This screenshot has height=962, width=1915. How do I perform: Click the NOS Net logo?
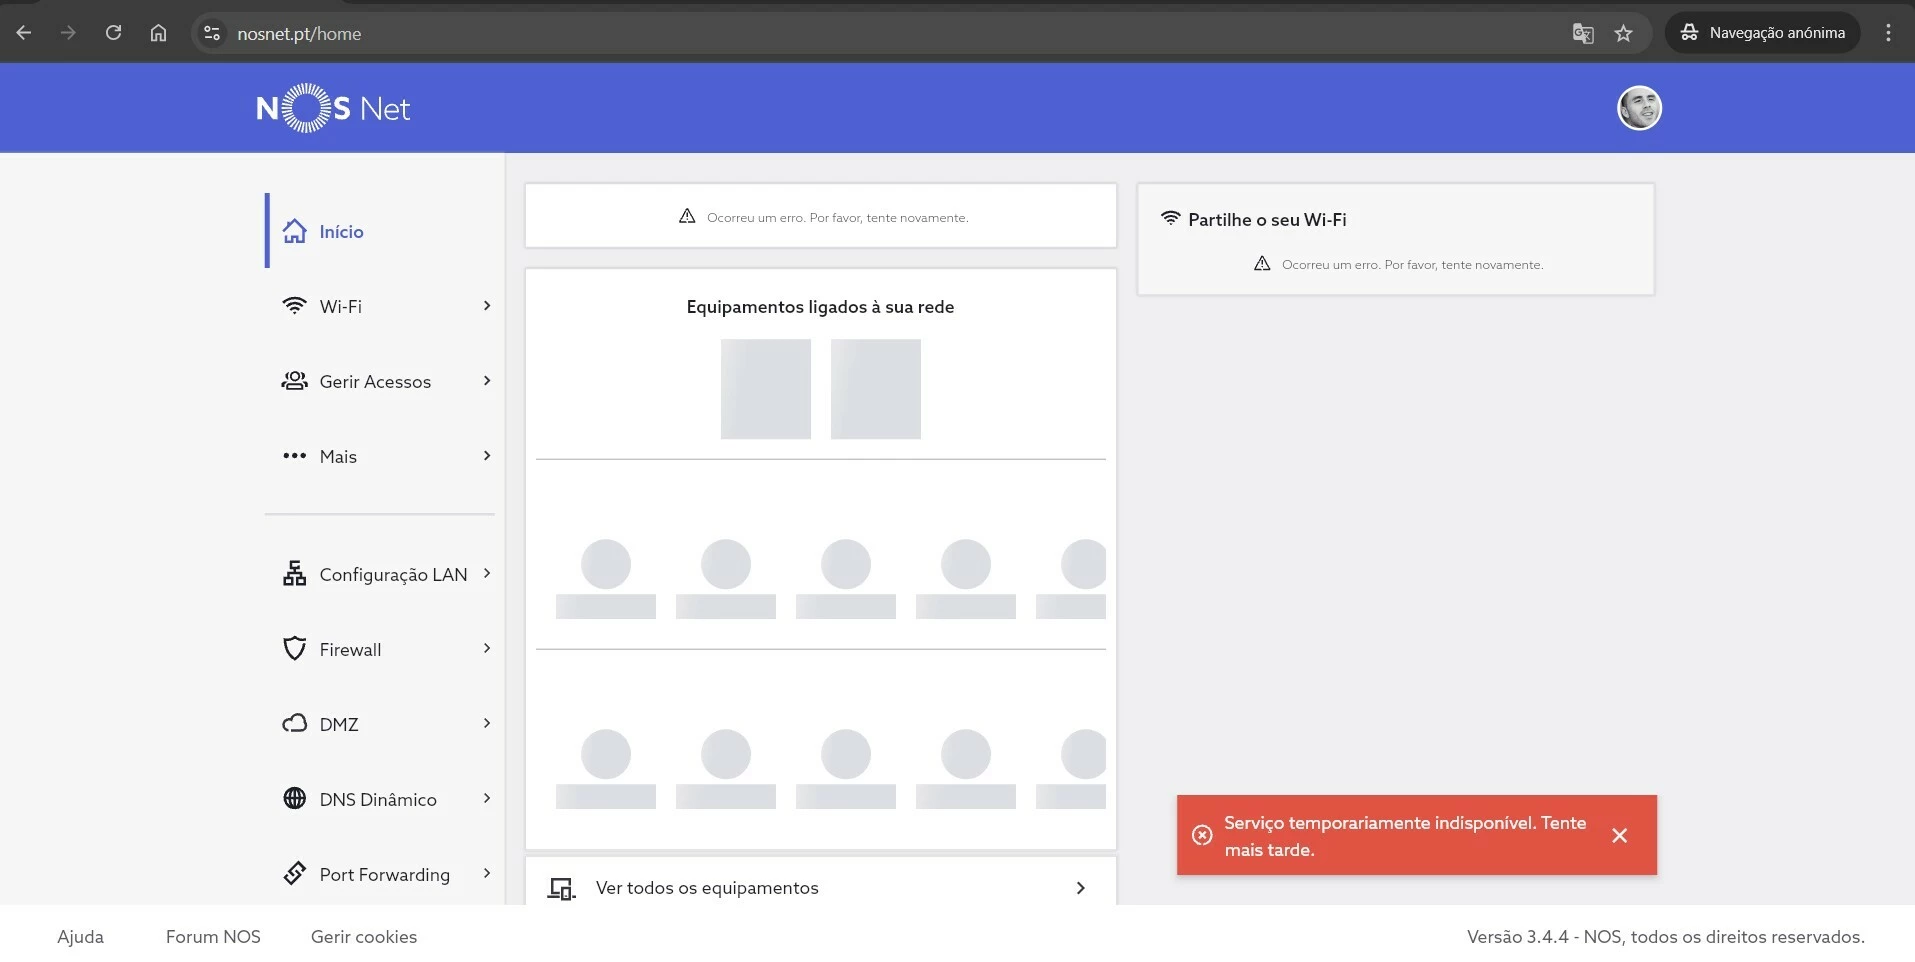click(333, 108)
